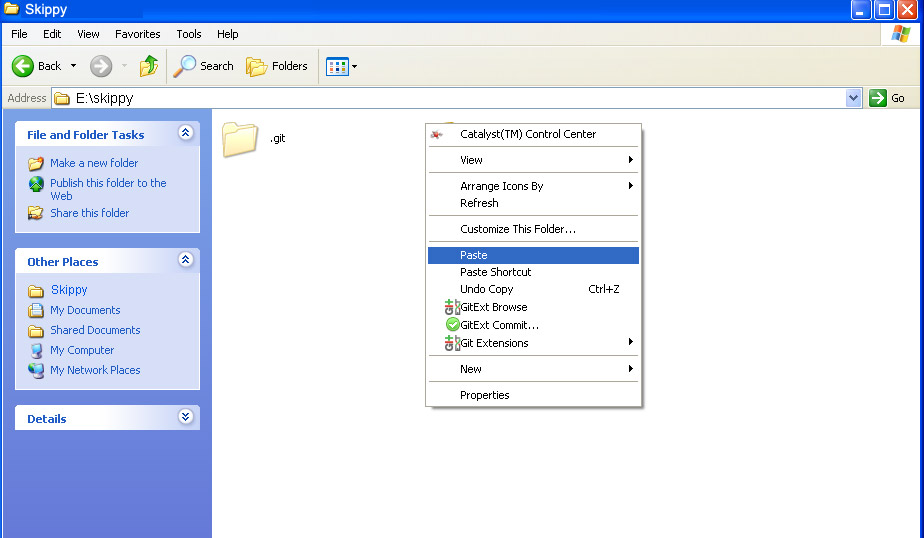The width and height of the screenshot is (924, 538).
Task: Choose Customize This Folder...
Action: pyautogui.click(x=533, y=229)
